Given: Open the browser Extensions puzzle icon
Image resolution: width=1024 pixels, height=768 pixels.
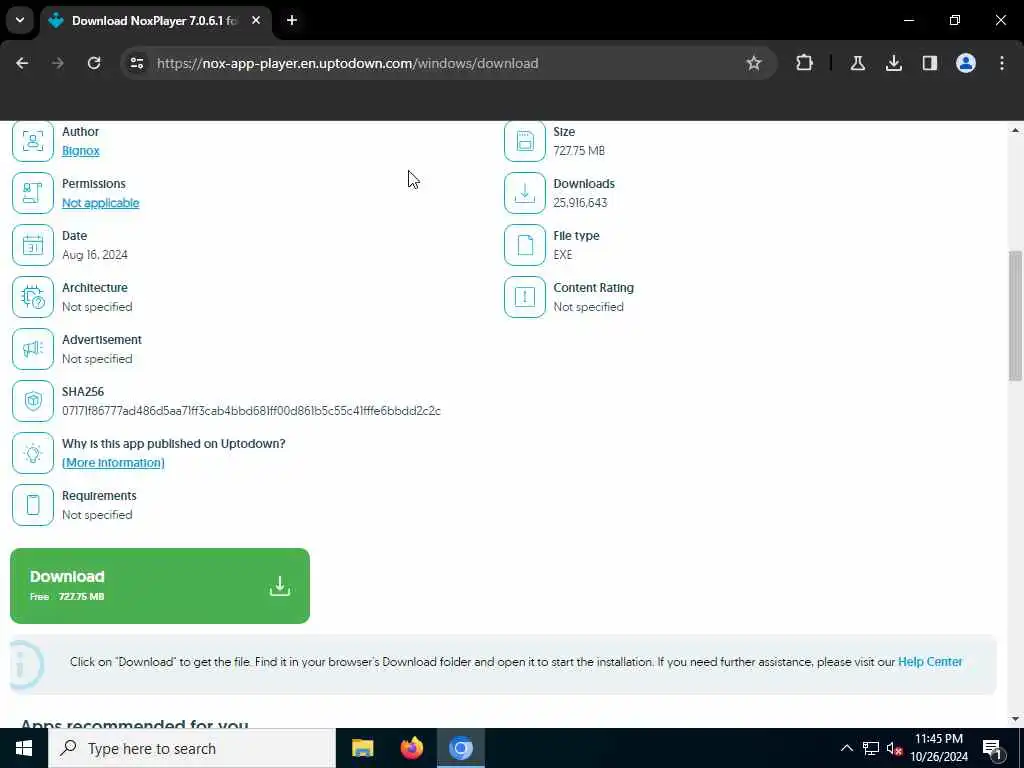Looking at the screenshot, I should click(805, 63).
